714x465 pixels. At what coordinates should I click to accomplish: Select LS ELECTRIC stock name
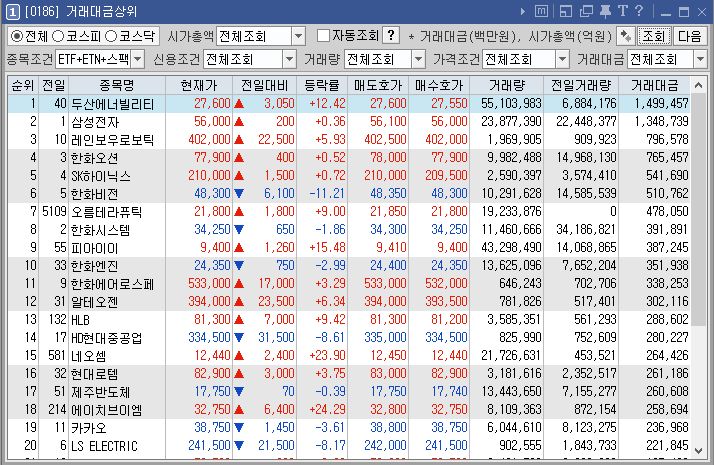[x=104, y=446]
